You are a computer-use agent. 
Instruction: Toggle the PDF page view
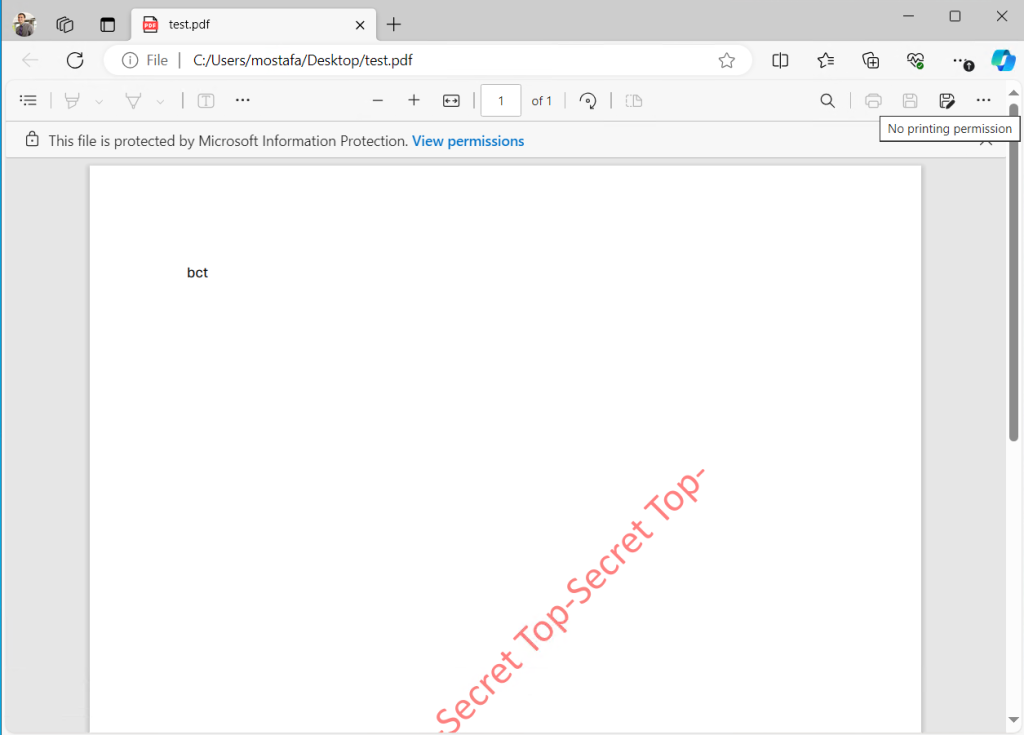[633, 101]
